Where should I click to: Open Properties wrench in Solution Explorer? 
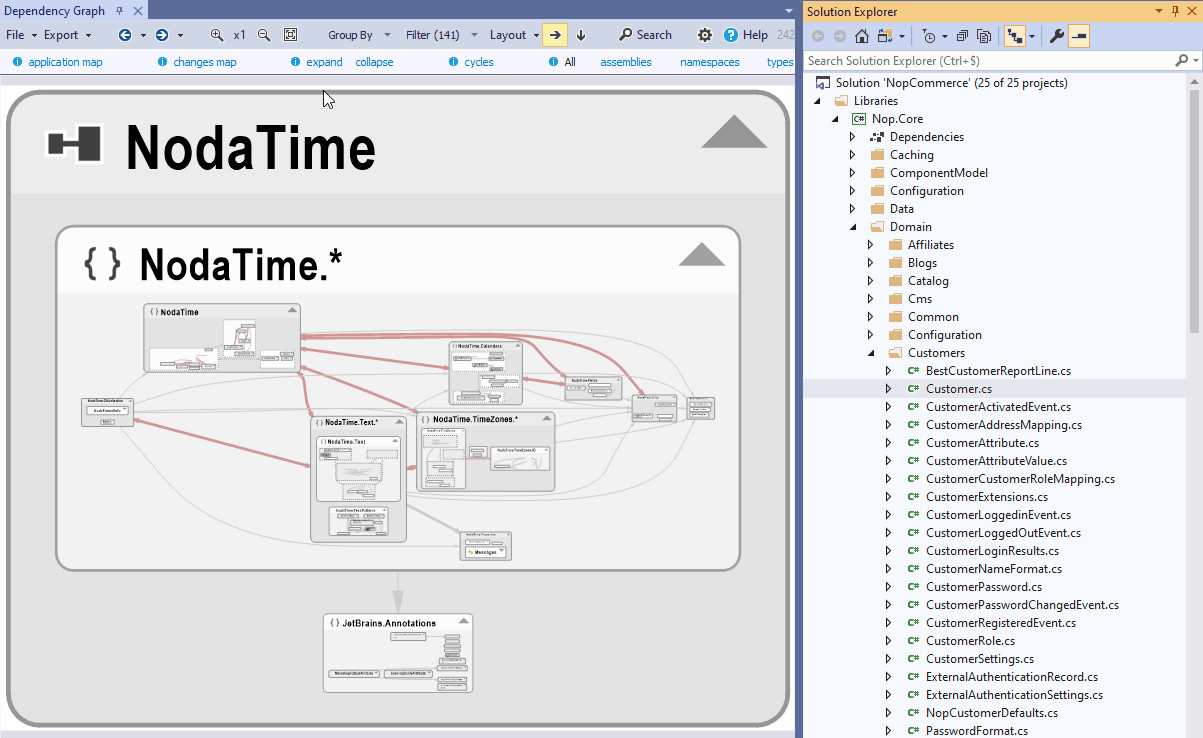click(x=1056, y=36)
